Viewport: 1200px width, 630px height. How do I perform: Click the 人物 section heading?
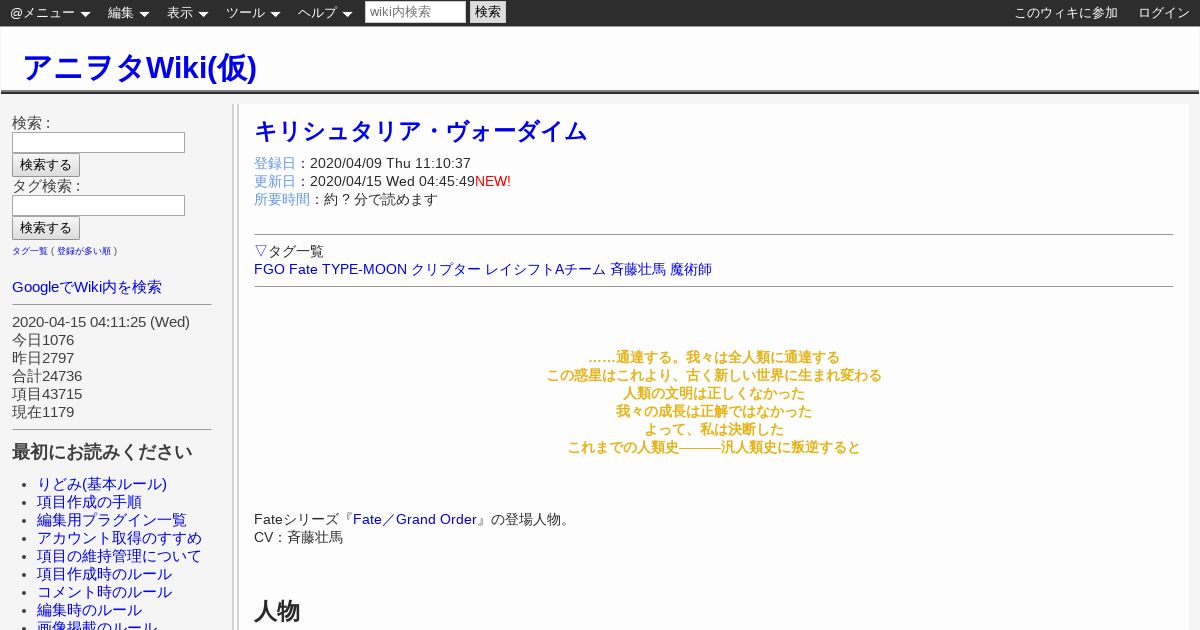pyautogui.click(x=277, y=611)
